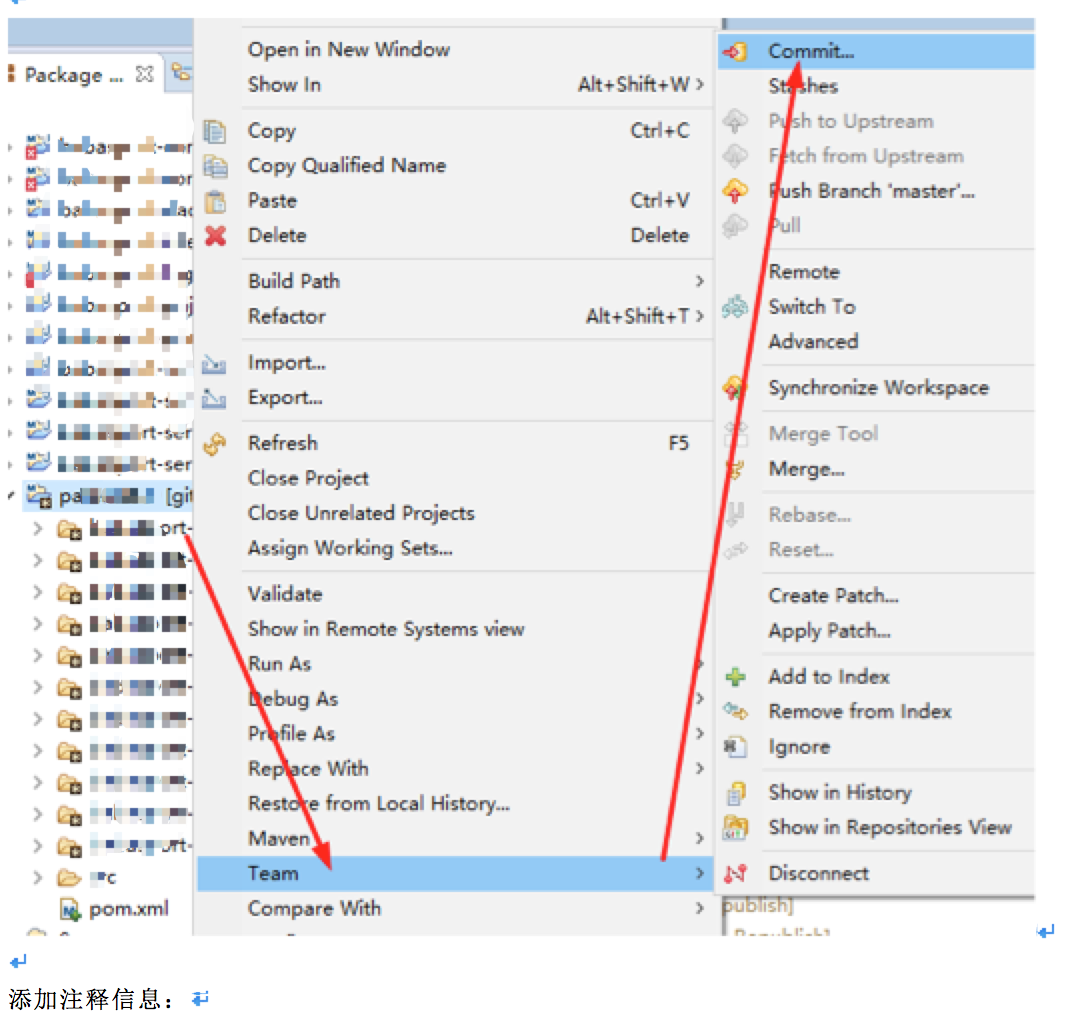Viewport: 1066px width, 1014px height.
Task: Click the Push to Upstream cloud icon
Action: coord(735,121)
